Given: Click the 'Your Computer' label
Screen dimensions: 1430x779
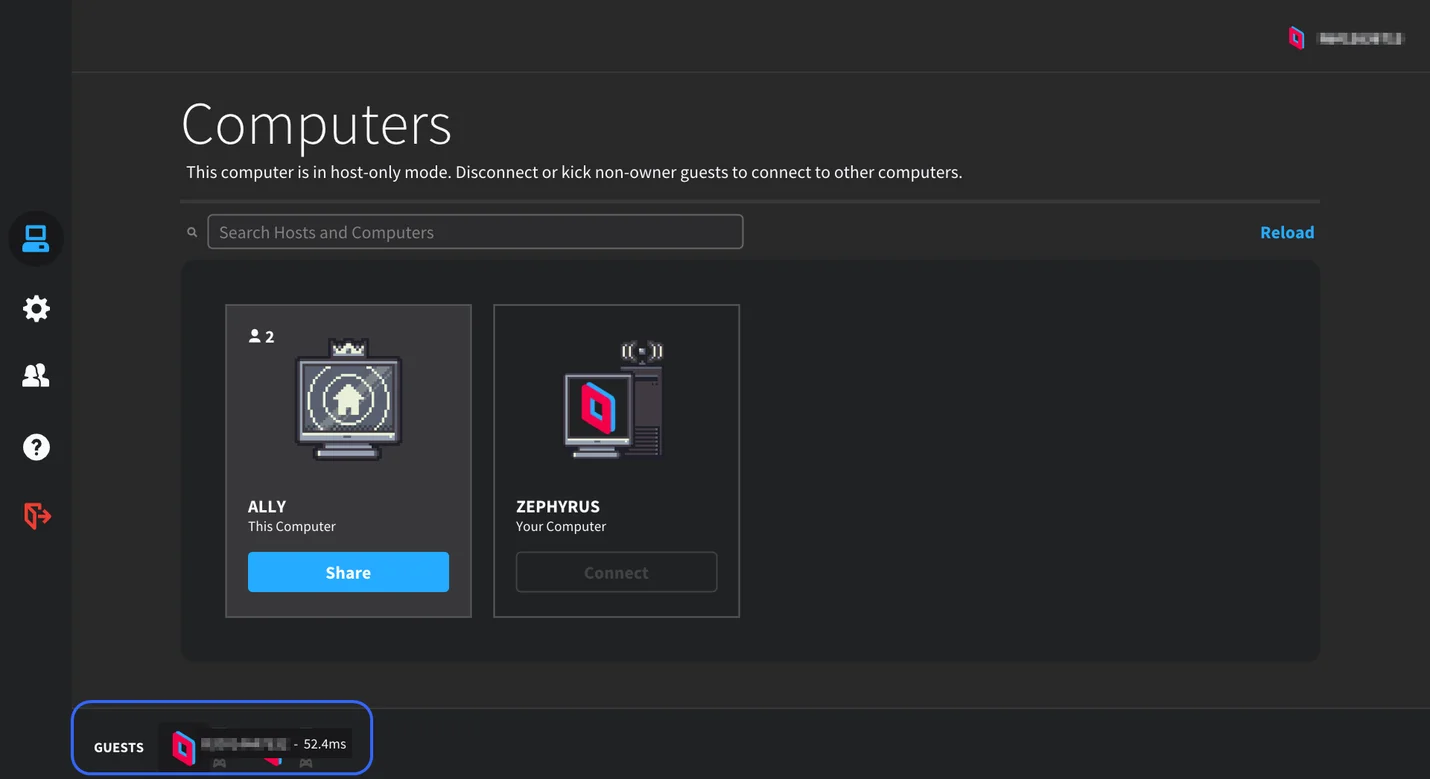Looking at the screenshot, I should click(x=561, y=526).
